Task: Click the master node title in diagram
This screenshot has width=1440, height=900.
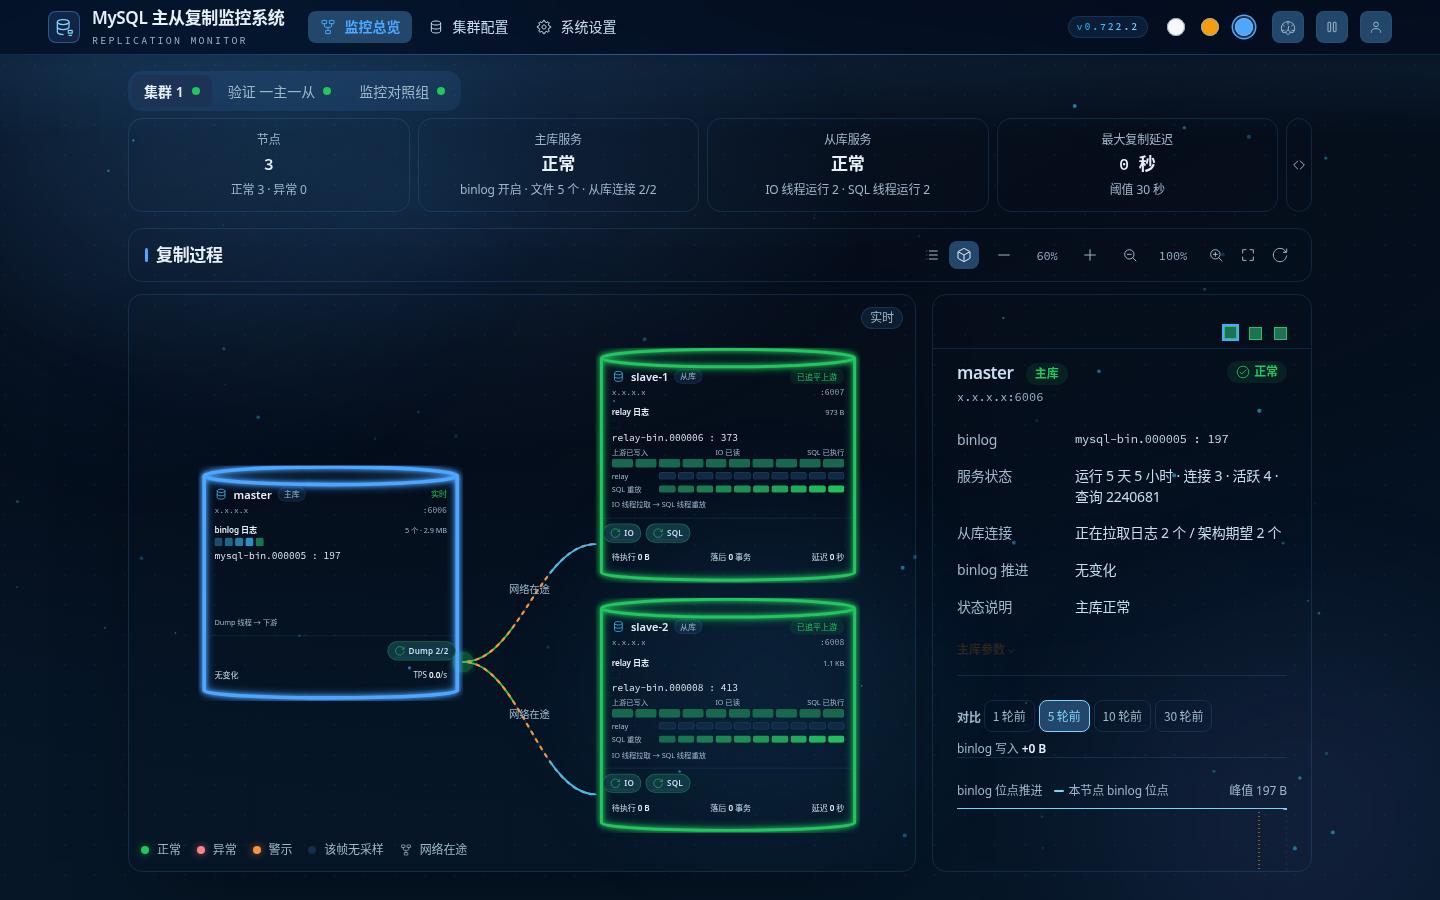Action: [x=252, y=495]
